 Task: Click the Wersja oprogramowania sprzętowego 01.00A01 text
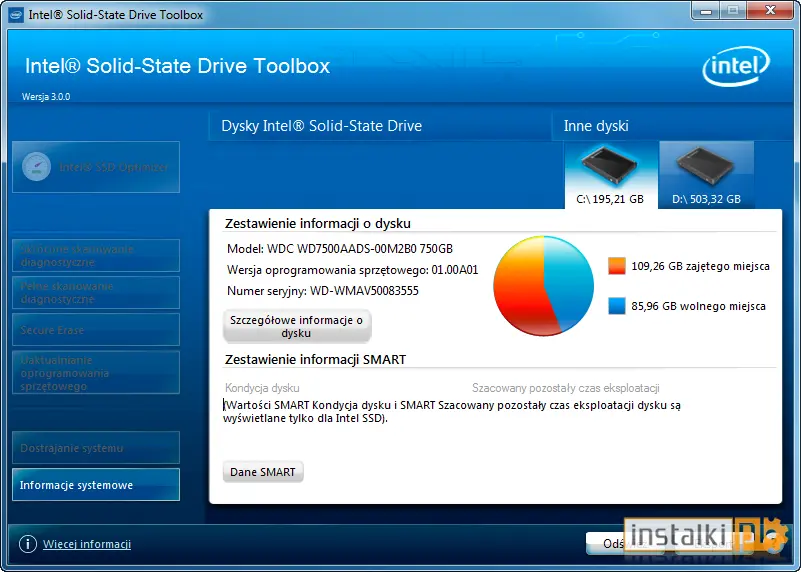(x=352, y=270)
